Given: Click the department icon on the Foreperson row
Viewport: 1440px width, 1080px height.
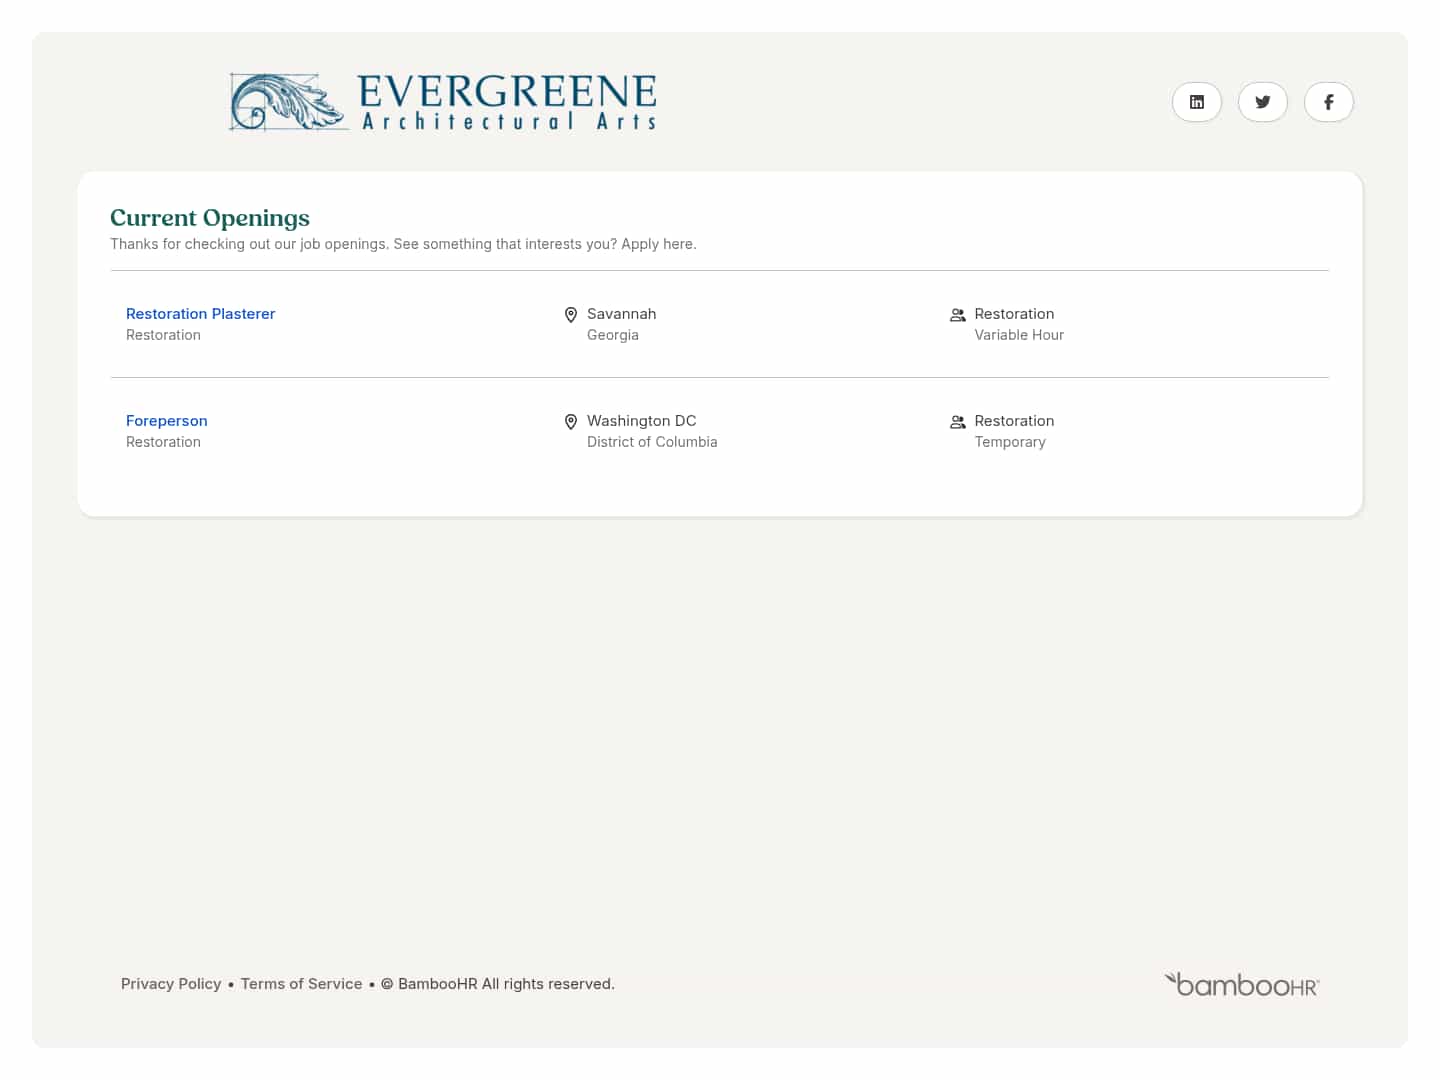Looking at the screenshot, I should [957, 421].
